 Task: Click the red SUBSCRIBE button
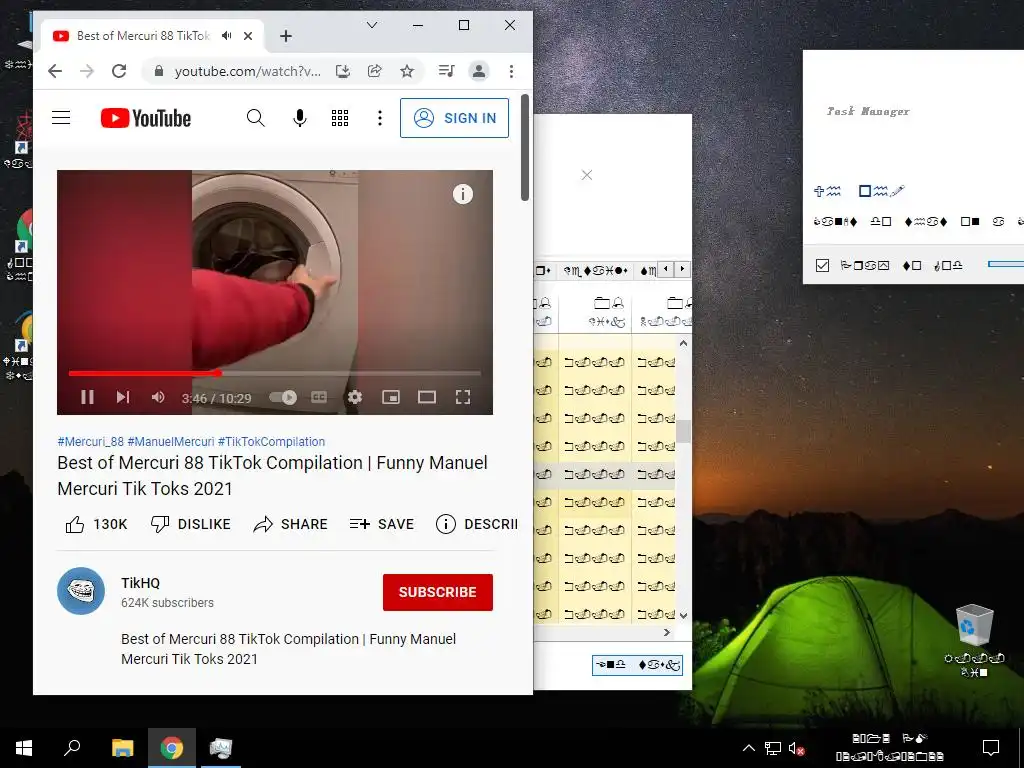[438, 592]
